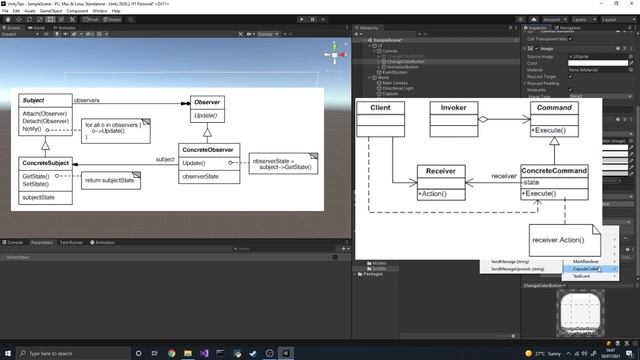The height and width of the screenshot is (360, 640).
Task: Switch to the Game tab
Action: click(36, 28)
